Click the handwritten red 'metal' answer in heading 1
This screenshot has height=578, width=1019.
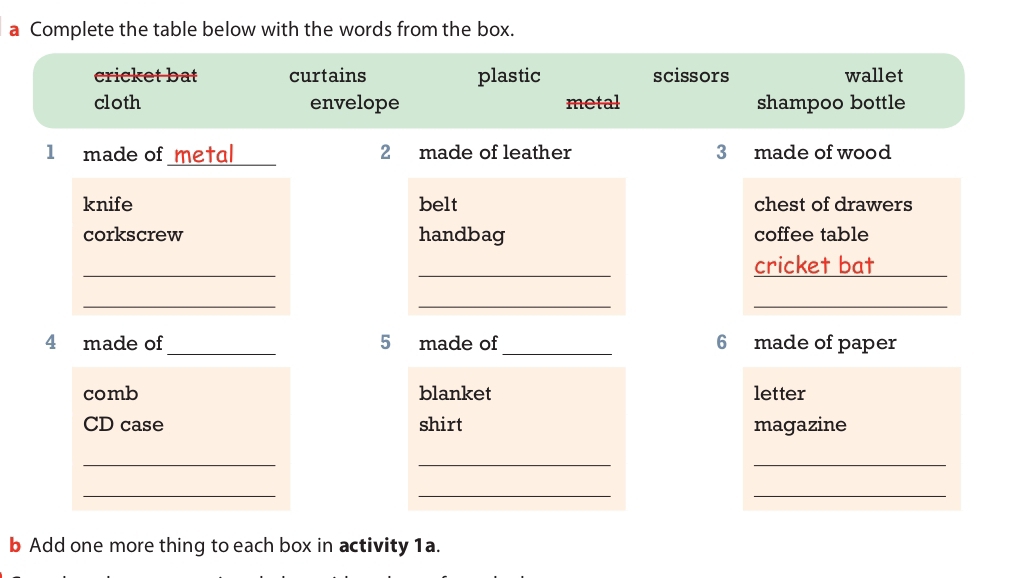point(204,155)
